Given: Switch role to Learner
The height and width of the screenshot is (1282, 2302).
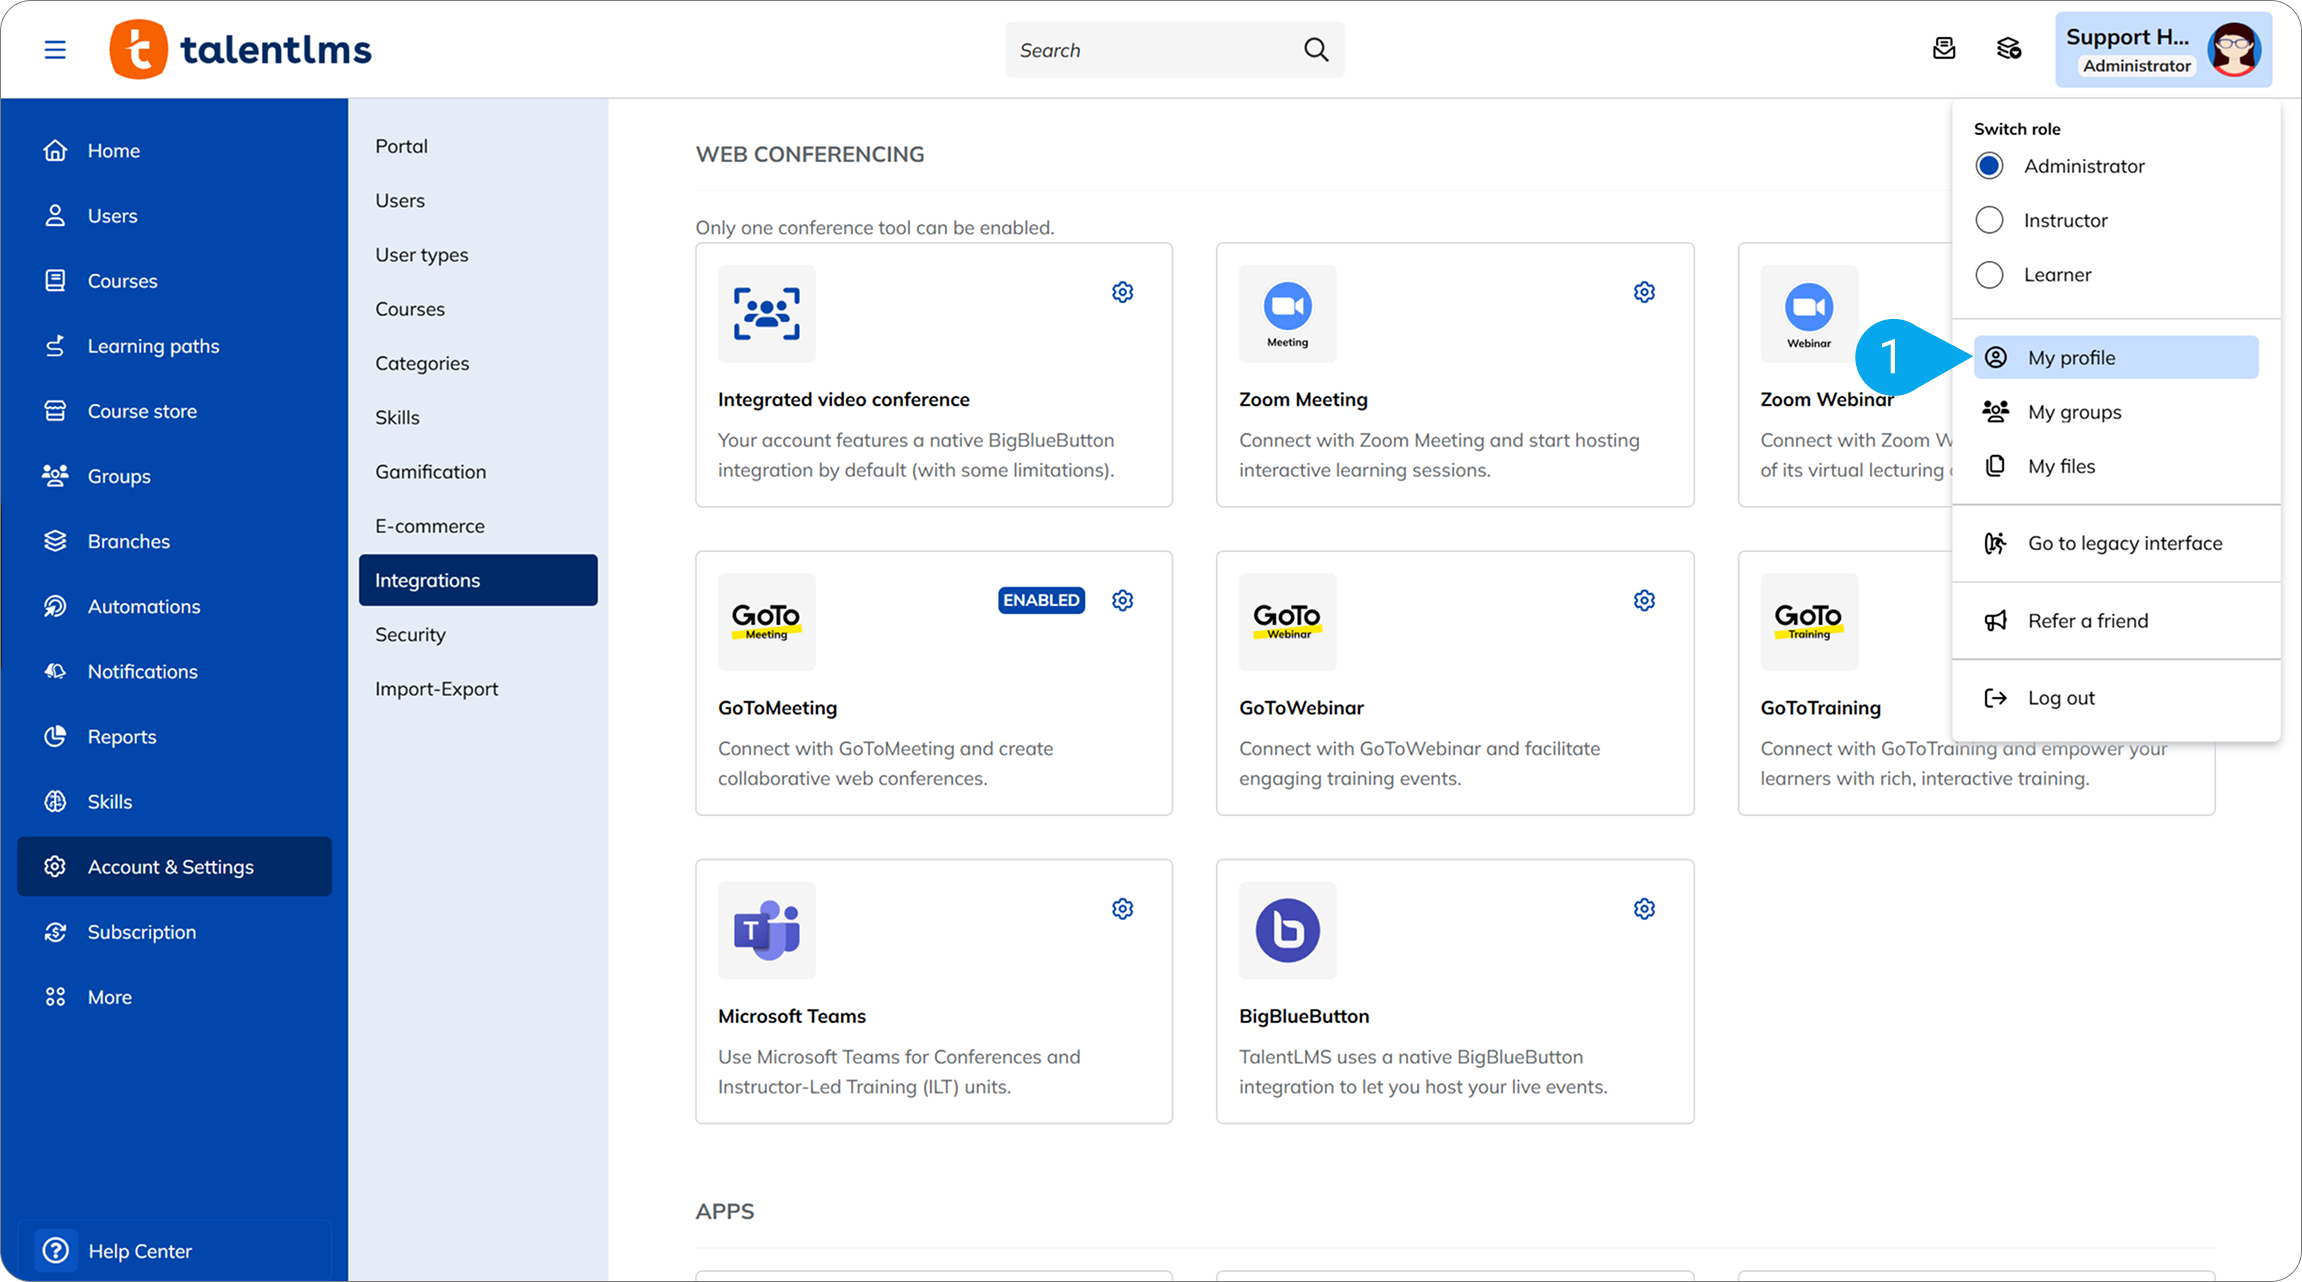Looking at the screenshot, I should [x=1989, y=275].
